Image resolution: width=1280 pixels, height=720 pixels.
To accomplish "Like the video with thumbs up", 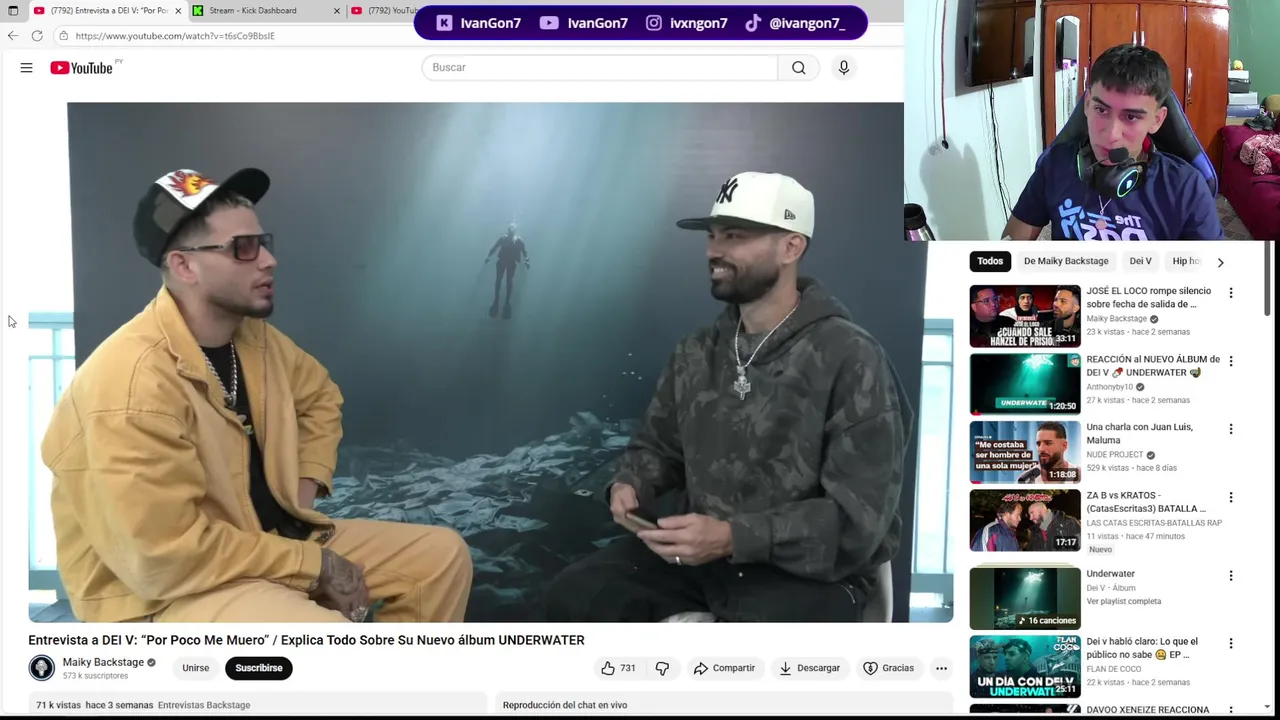I will click(618, 668).
